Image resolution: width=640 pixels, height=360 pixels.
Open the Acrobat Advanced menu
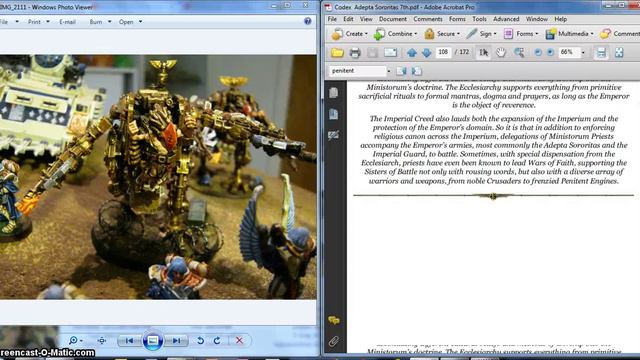[x=506, y=19]
